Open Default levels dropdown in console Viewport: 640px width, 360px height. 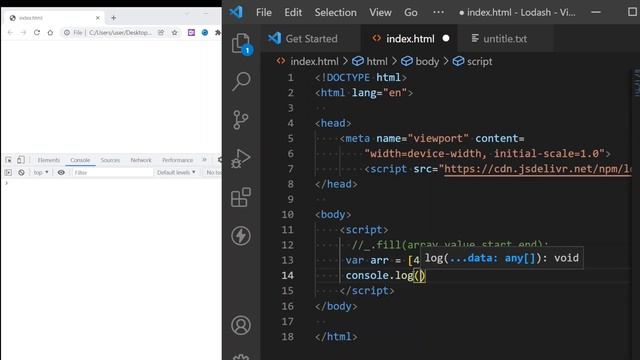[x=176, y=172]
